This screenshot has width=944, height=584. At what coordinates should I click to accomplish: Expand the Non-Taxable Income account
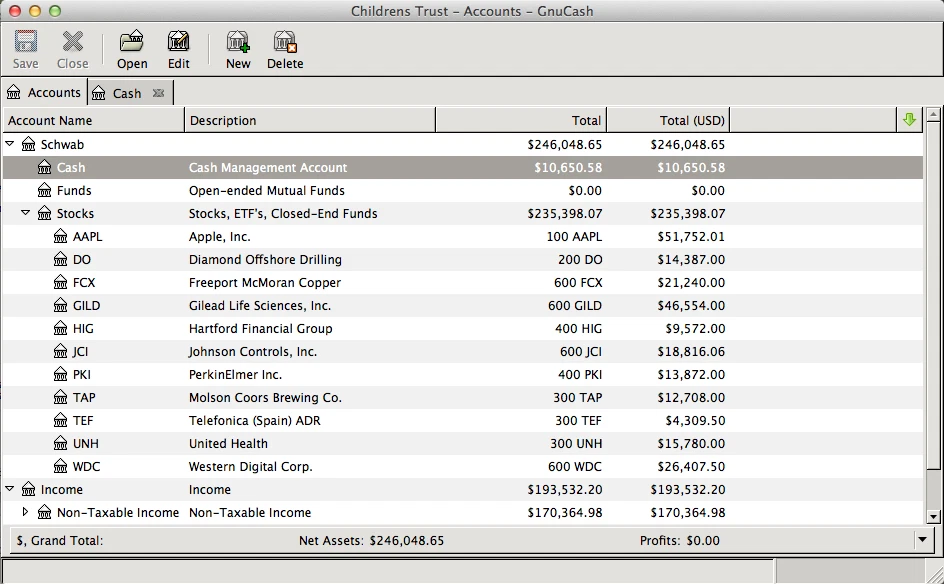[26, 512]
